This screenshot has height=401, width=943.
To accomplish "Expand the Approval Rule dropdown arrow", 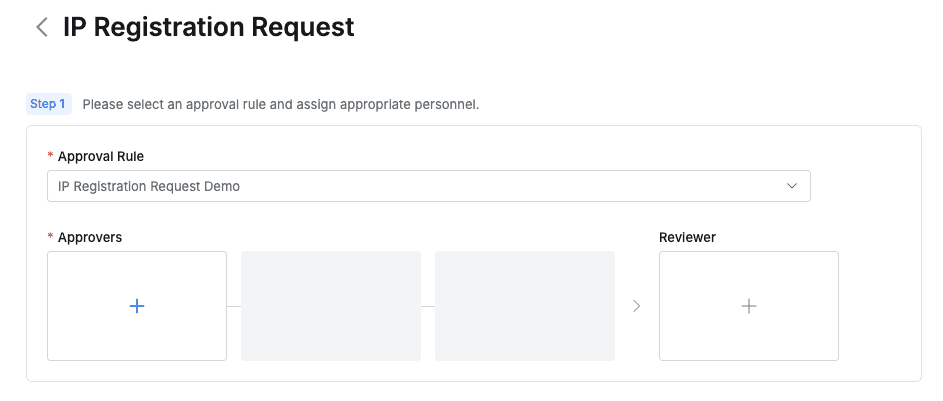I will click(x=791, y=186).
